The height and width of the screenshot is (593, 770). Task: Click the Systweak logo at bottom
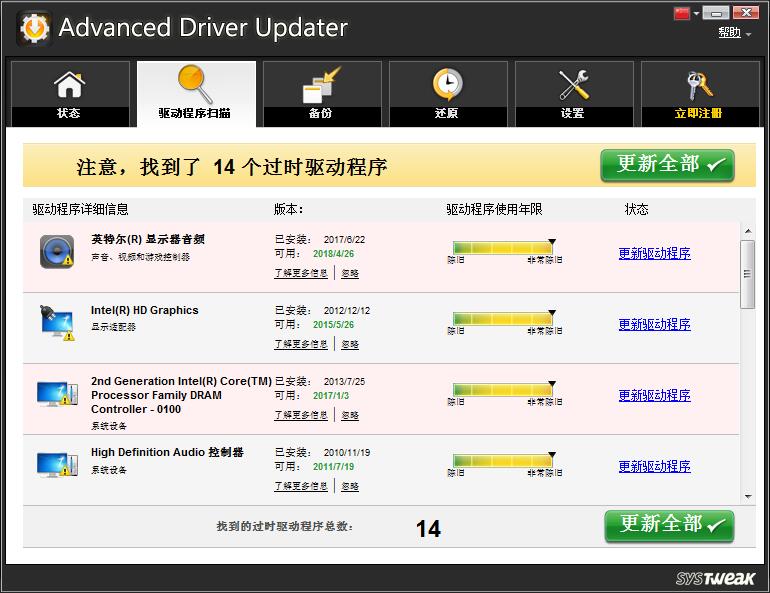pyautogui.click(x=715, y=578)
